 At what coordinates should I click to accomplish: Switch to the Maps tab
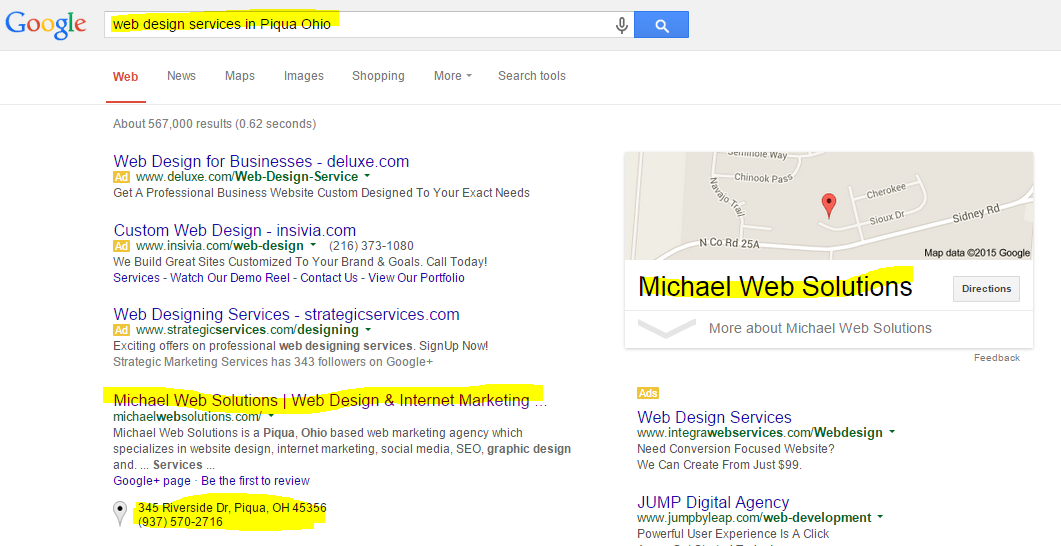240,76
